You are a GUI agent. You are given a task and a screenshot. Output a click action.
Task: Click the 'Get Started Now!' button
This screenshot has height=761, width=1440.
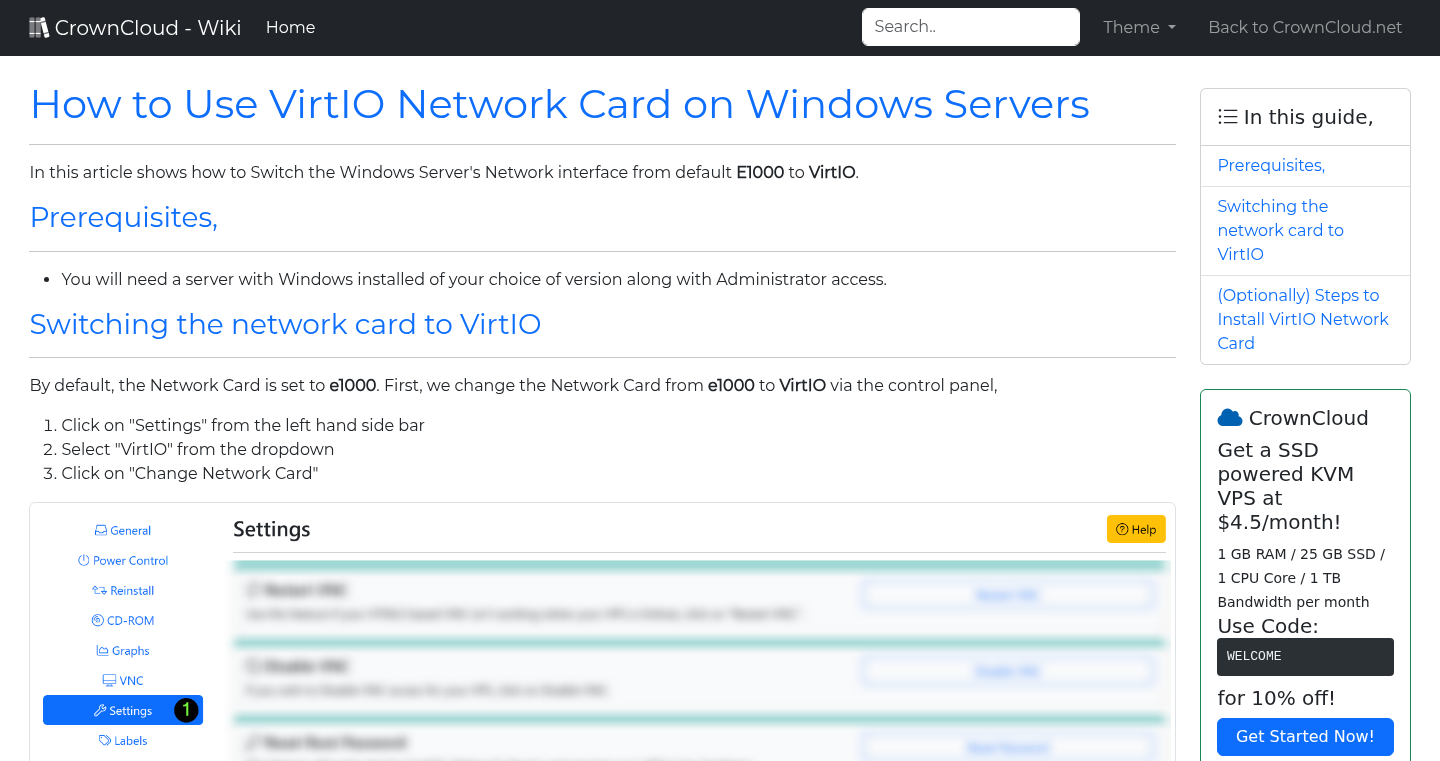point(1305,736)
